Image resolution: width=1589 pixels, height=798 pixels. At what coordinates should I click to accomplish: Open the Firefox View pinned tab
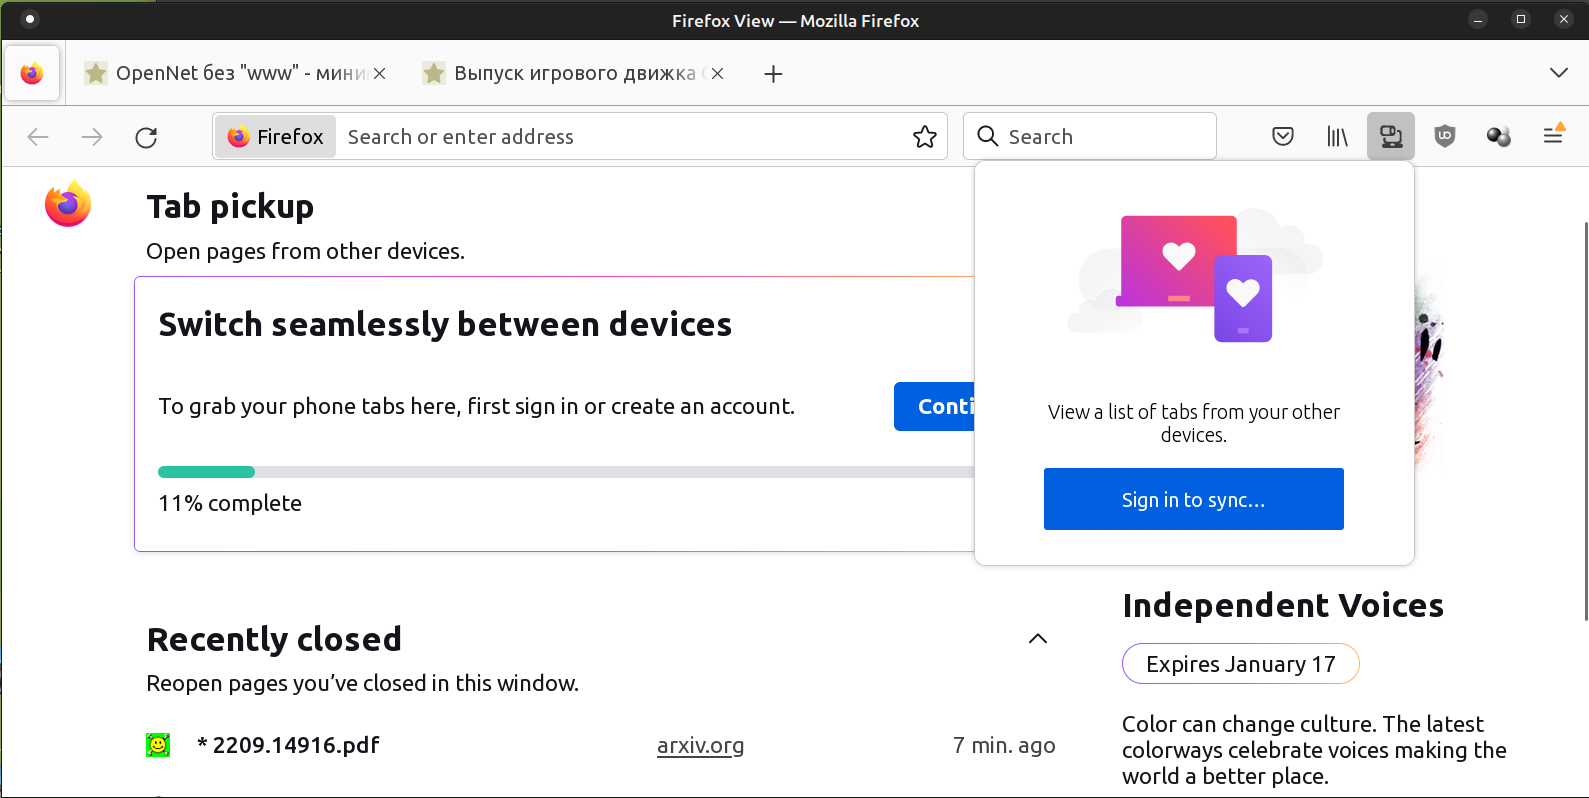tap(32, 73)
